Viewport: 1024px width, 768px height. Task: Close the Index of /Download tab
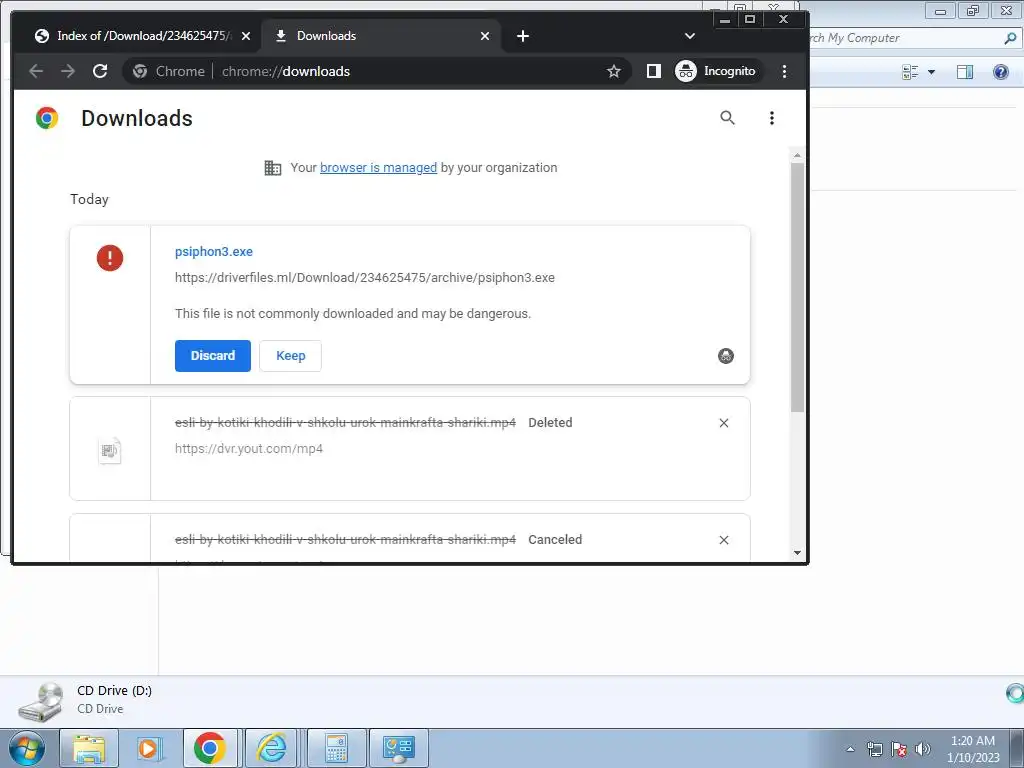(246, 36)
